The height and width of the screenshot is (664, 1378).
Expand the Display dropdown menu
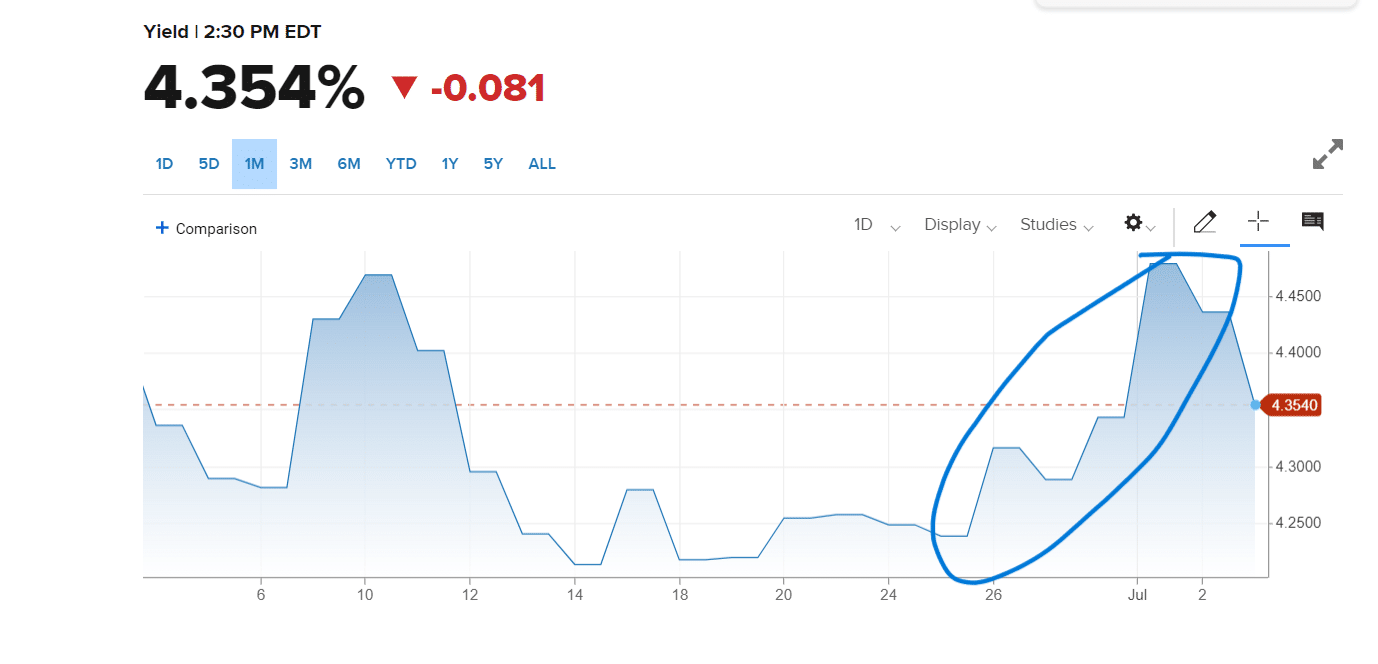960,225
